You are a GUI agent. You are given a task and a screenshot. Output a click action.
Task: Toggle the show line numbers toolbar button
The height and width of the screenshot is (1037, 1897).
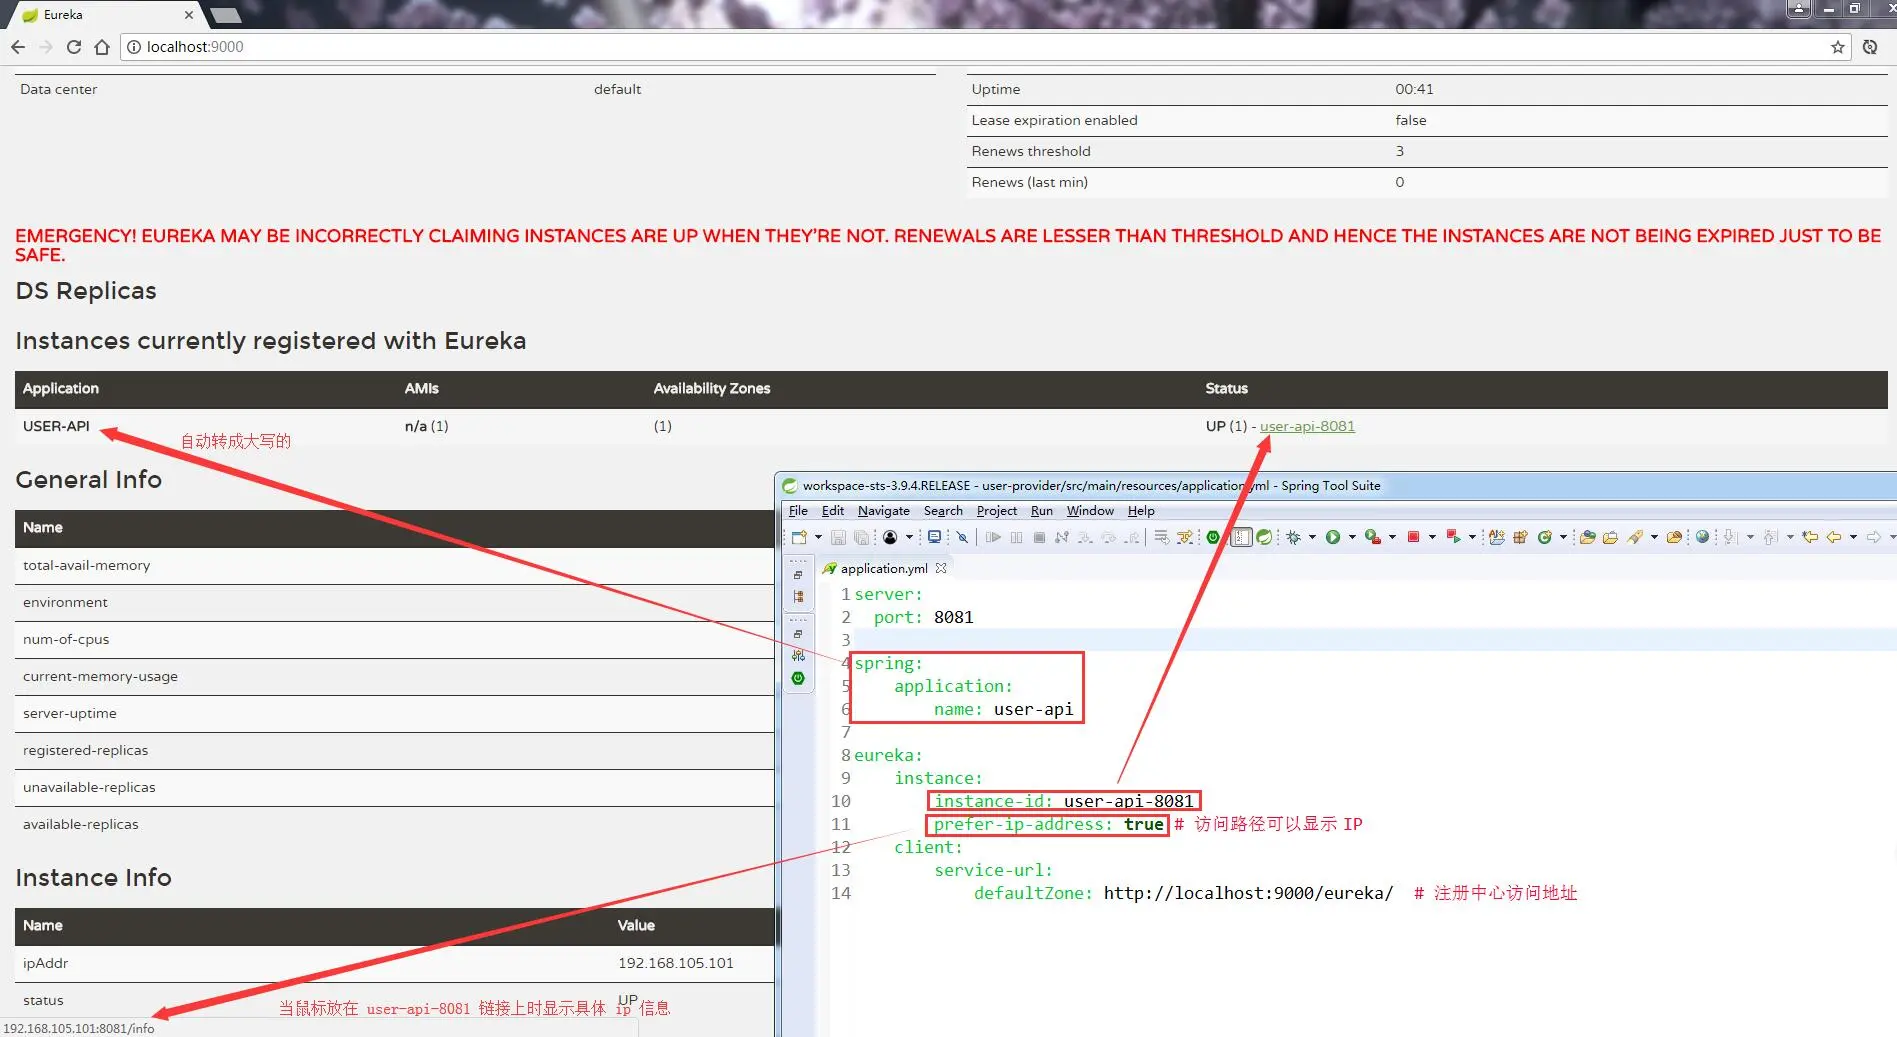point(1241,537)
